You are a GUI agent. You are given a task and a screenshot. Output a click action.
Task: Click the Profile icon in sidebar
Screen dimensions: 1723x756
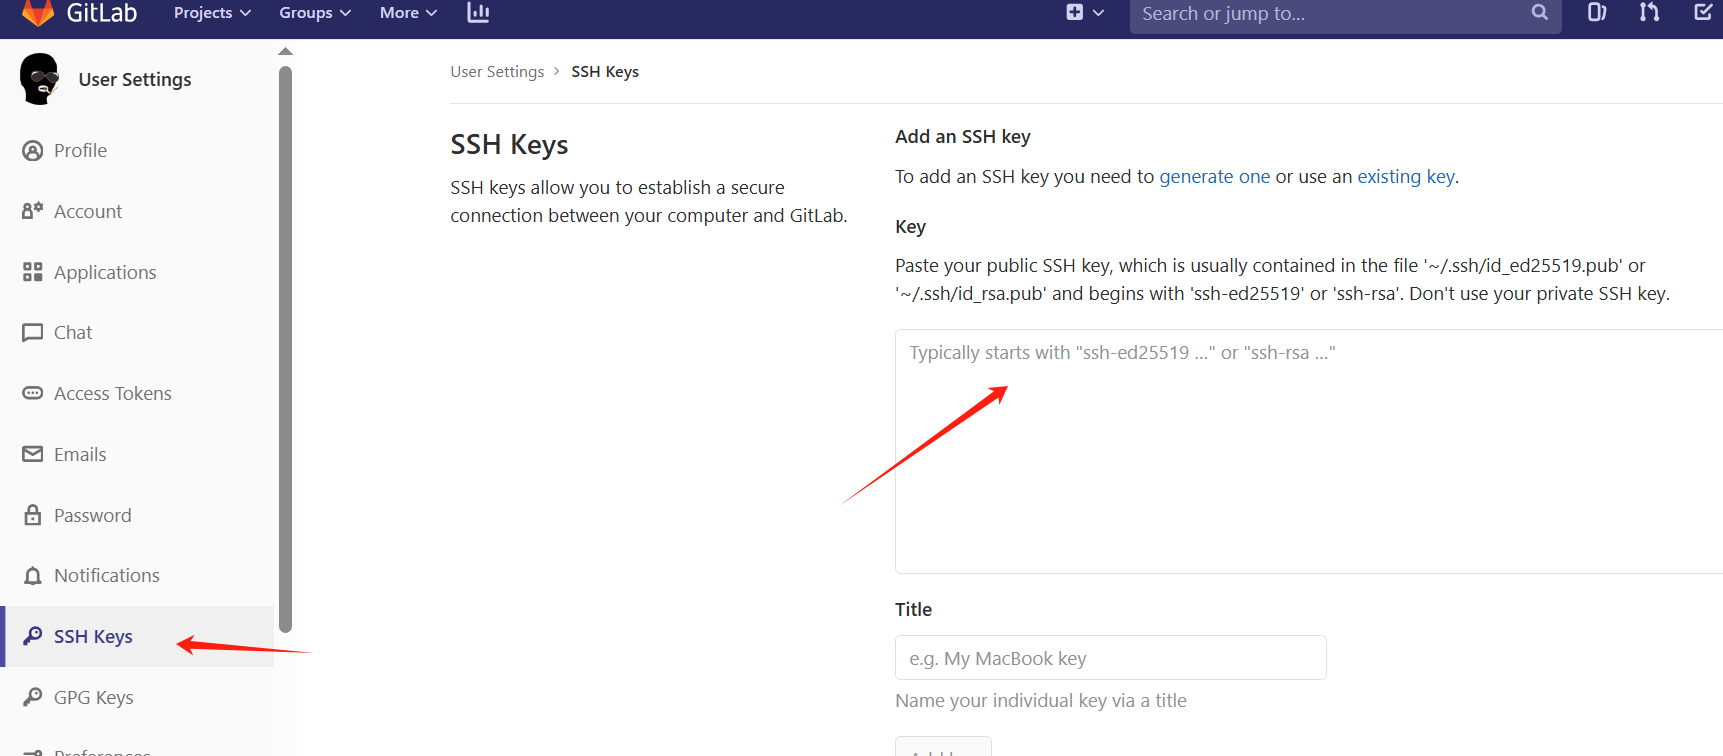point(33,151)
